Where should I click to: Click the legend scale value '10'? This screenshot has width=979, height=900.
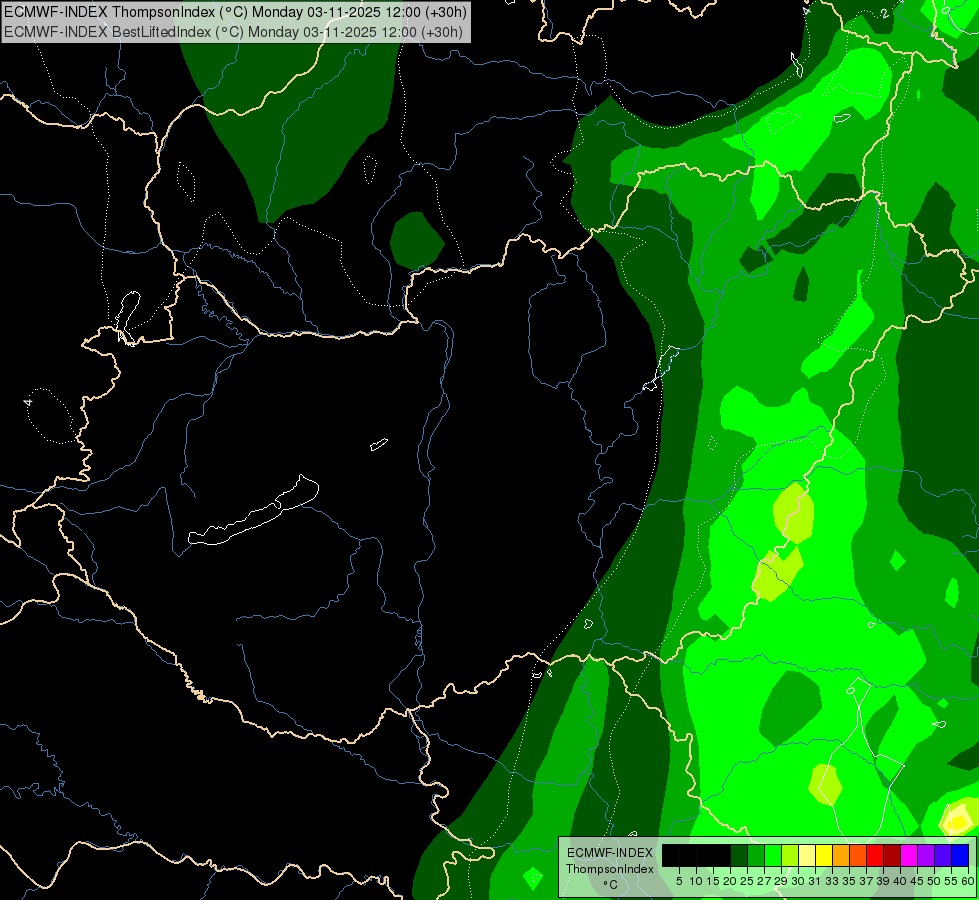coord(696,881)
